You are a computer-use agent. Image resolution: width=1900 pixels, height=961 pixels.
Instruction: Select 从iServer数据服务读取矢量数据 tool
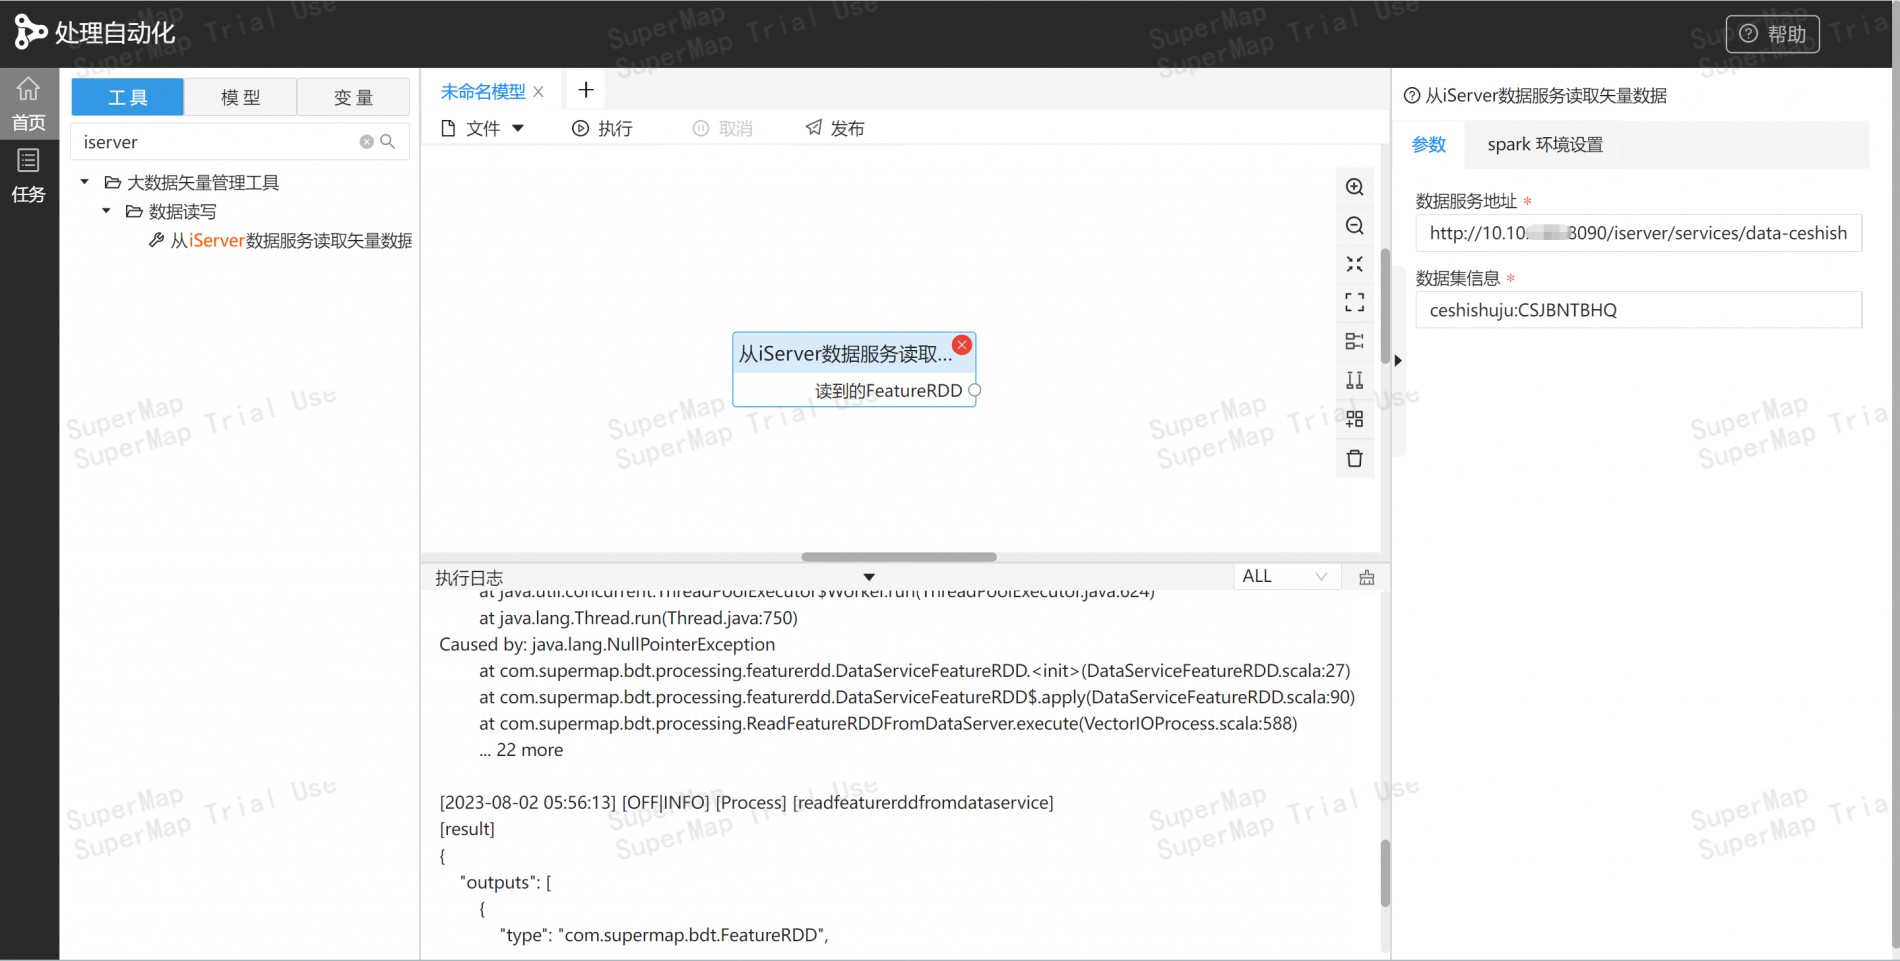click(281, 240)
